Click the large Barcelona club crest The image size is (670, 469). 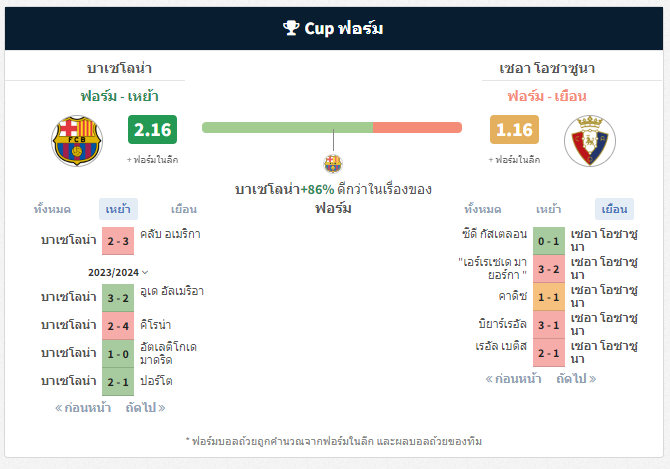[77, 141]
